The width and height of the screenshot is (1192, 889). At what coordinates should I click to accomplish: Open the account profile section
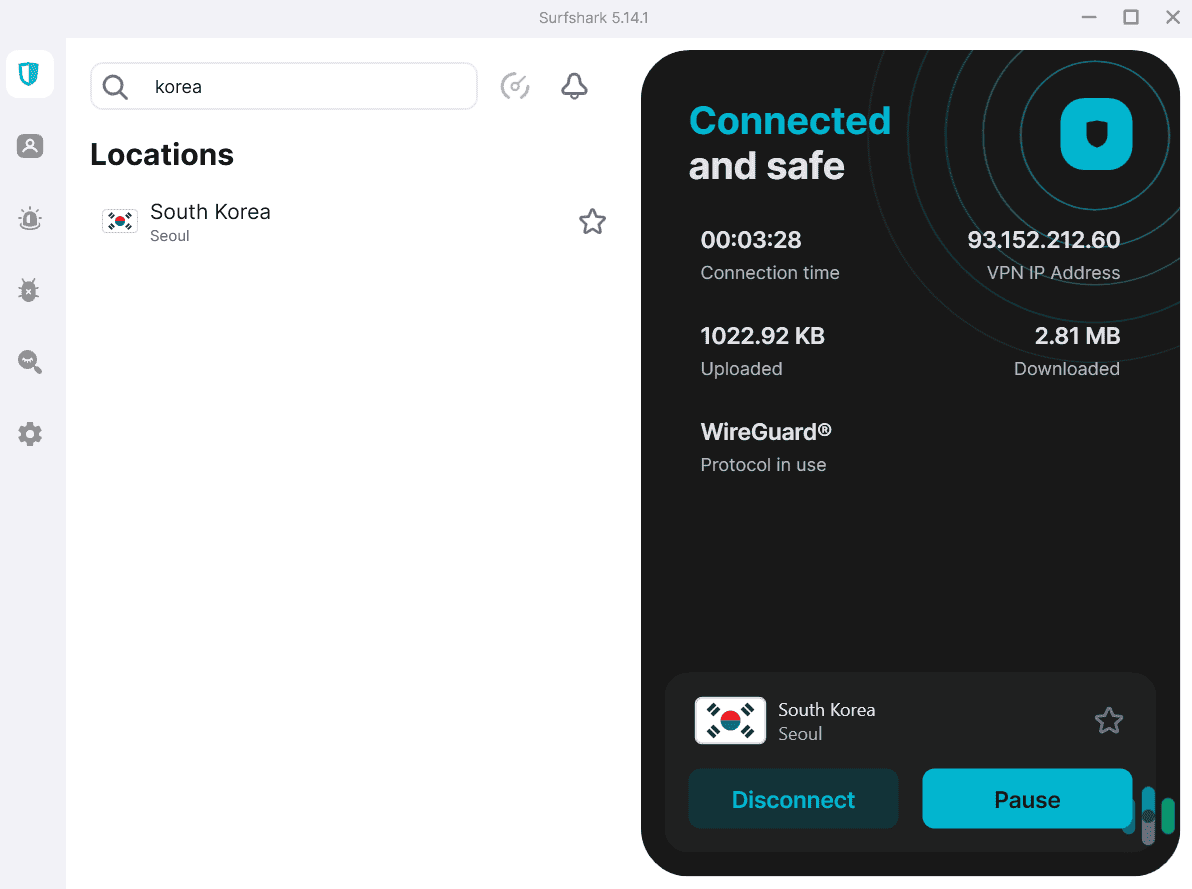point(29,146)
